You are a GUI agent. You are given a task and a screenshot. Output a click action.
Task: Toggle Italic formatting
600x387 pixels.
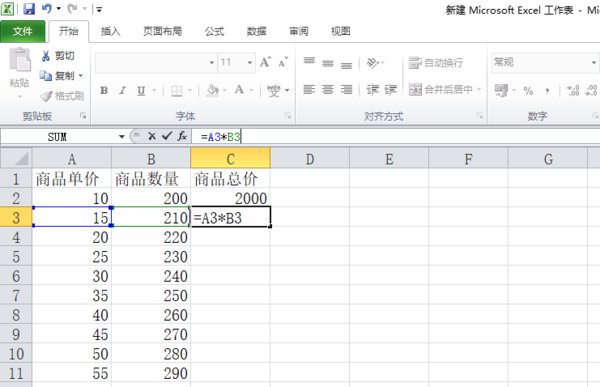[122, 90]
